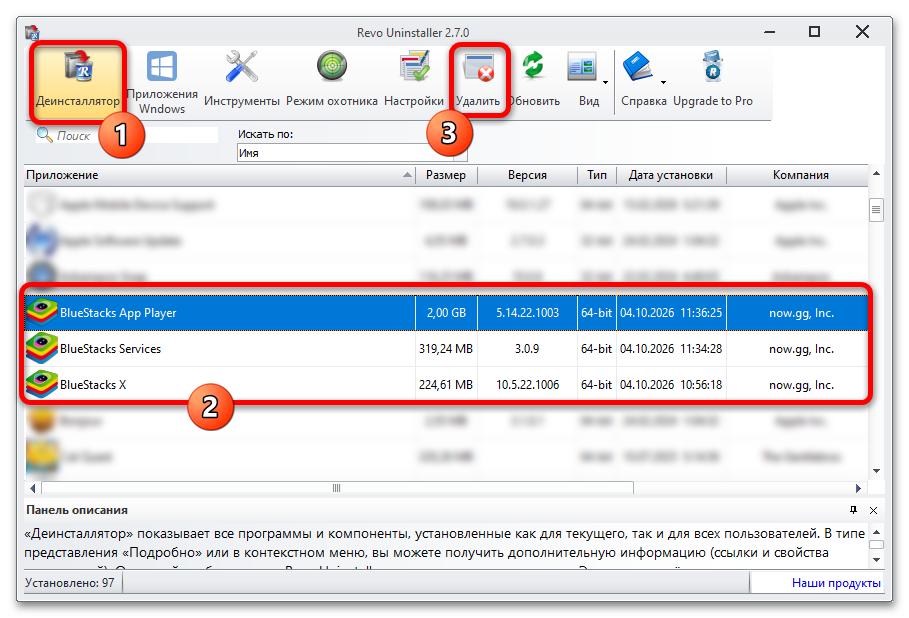The height and width of the screenshot is (618, 909).
Task: Open the Наши продукты link
Action: pos(836,583)
